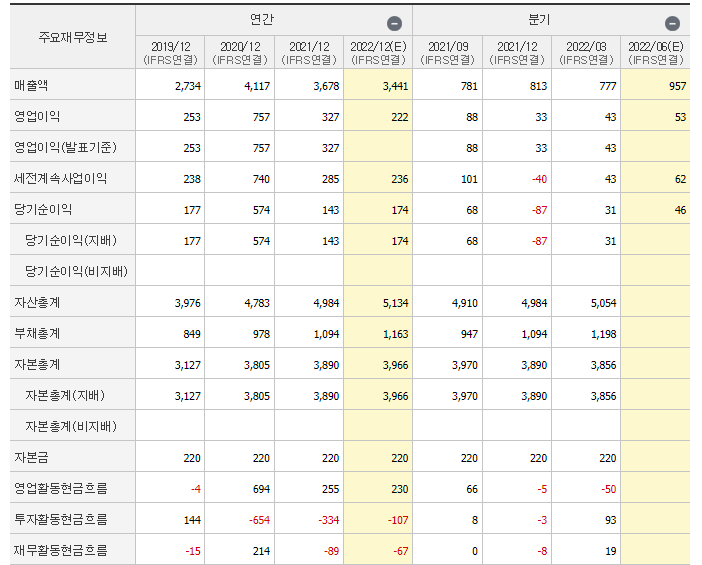Collapse the 연간 section with minus icon
Screen dimensions: 702x565
tap(394, 23)
